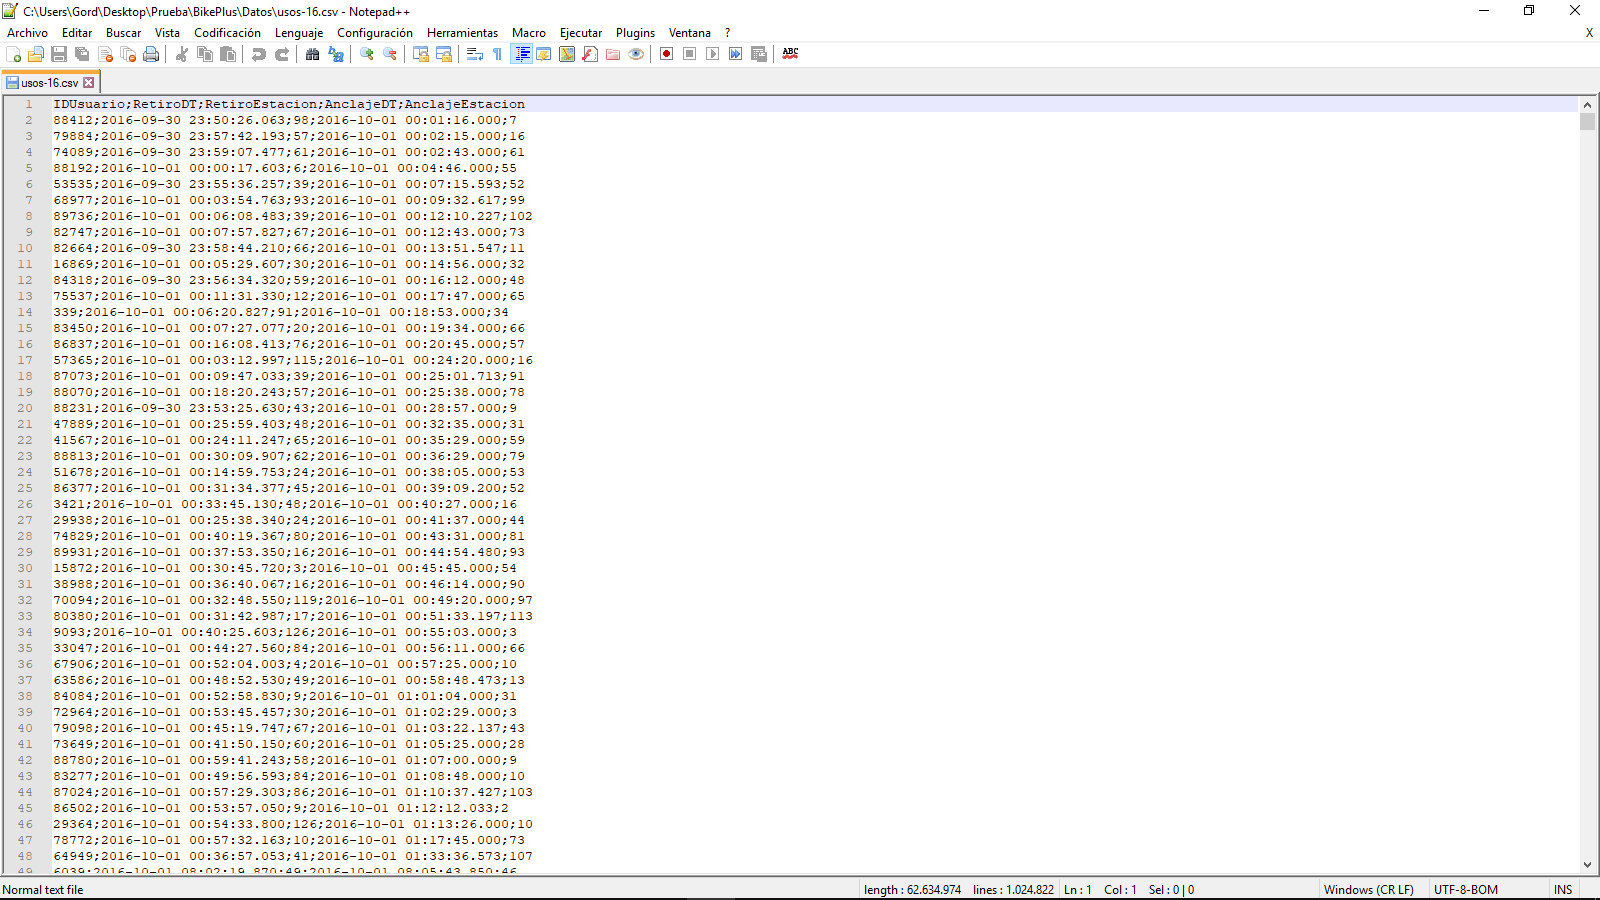
Task: Undo the last action via toolbar
Action: pos(259,54)
